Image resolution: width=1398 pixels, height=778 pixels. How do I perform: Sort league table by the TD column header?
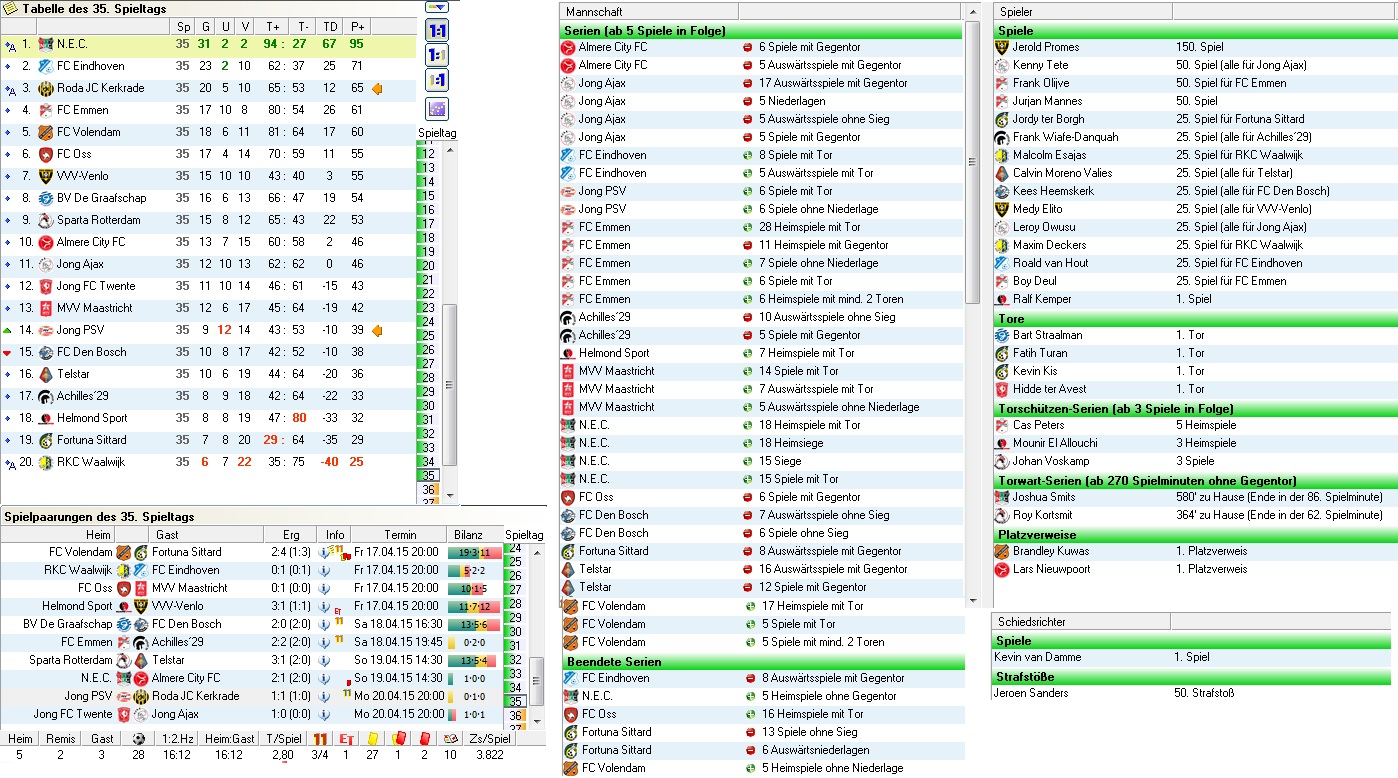(x=329, y=27)
